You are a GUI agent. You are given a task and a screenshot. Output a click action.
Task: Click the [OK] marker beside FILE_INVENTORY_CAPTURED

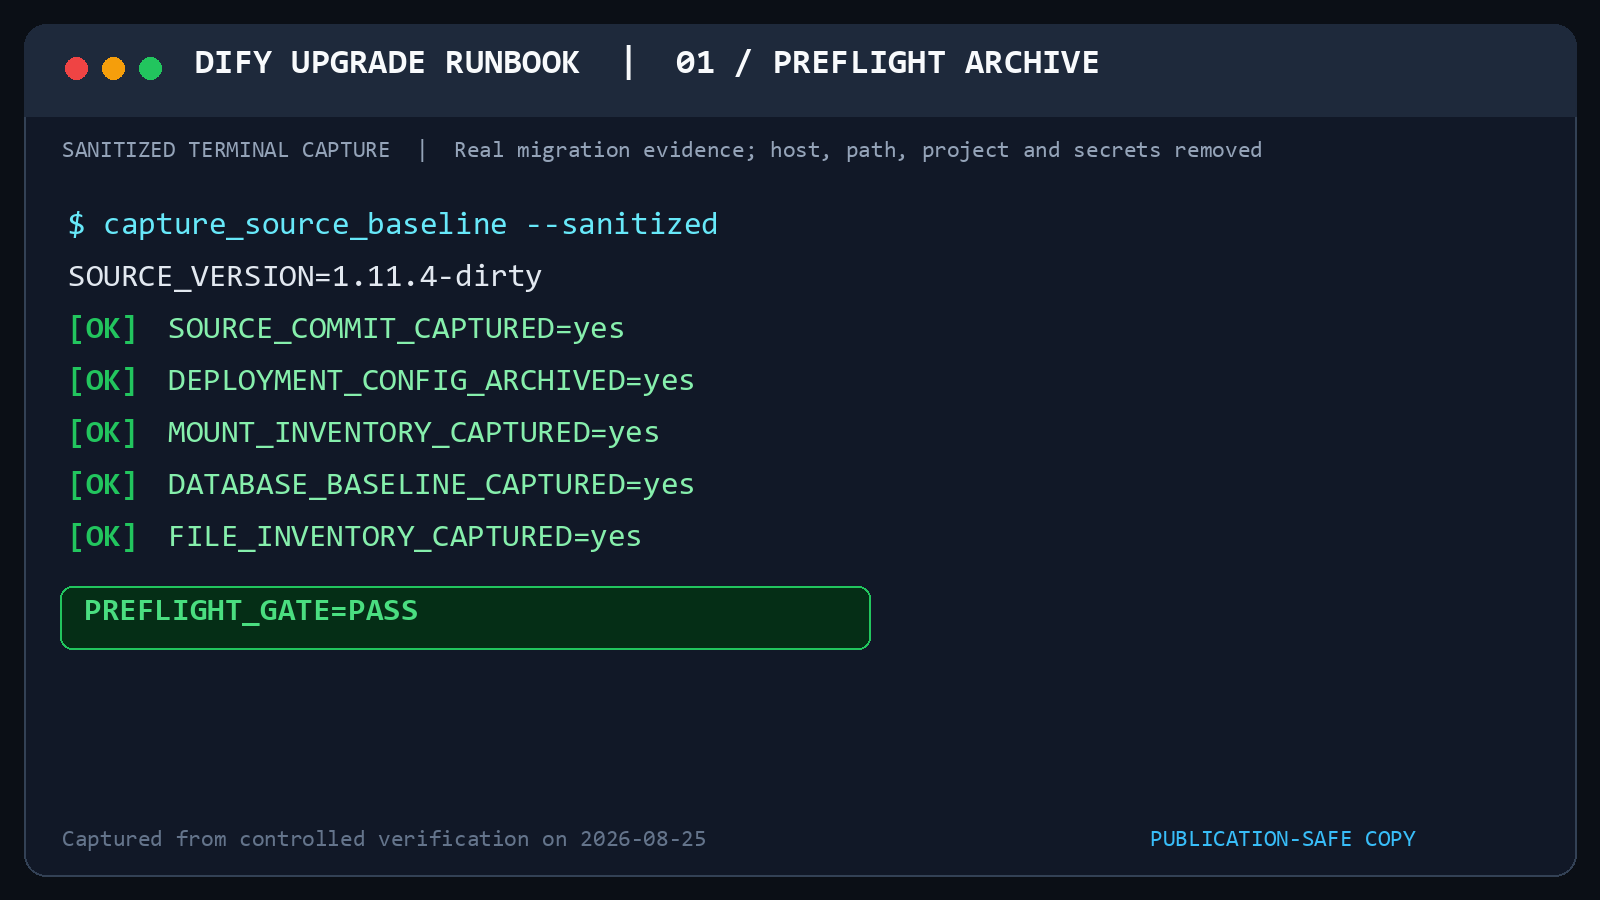point(103,536)
